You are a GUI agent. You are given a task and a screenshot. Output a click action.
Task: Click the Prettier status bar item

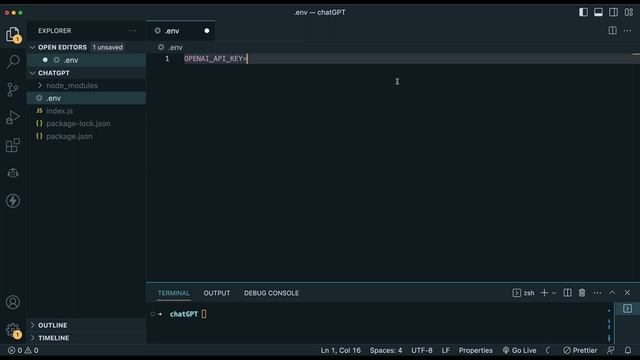(x=580, y=351)
